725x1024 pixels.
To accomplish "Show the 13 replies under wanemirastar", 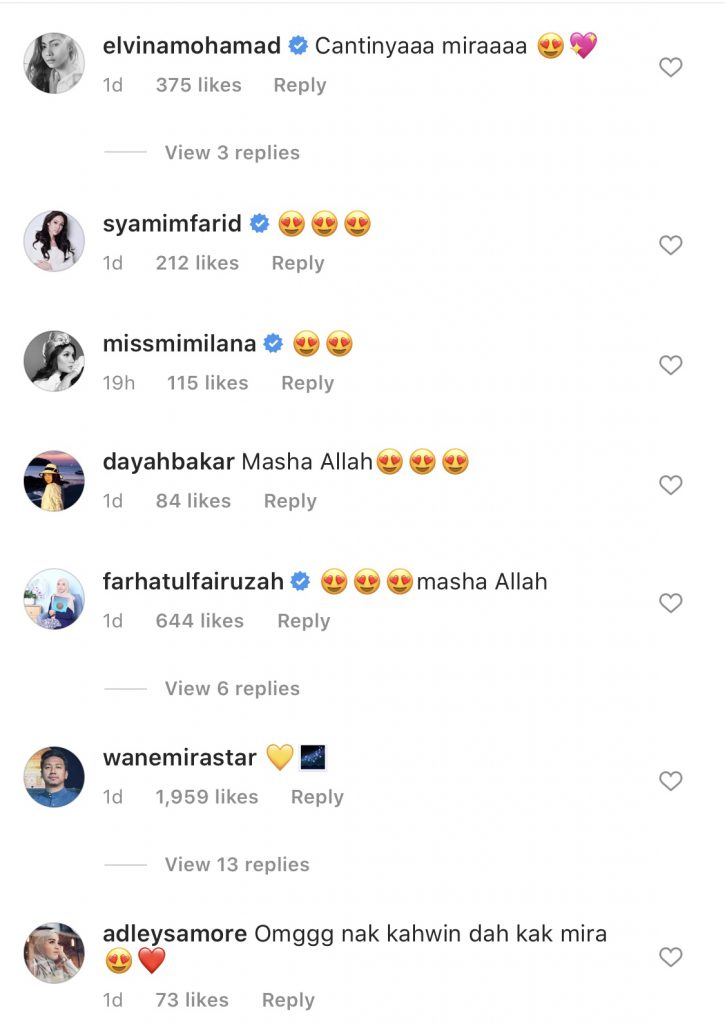I will pyautogui.click(x=237, y=864).
